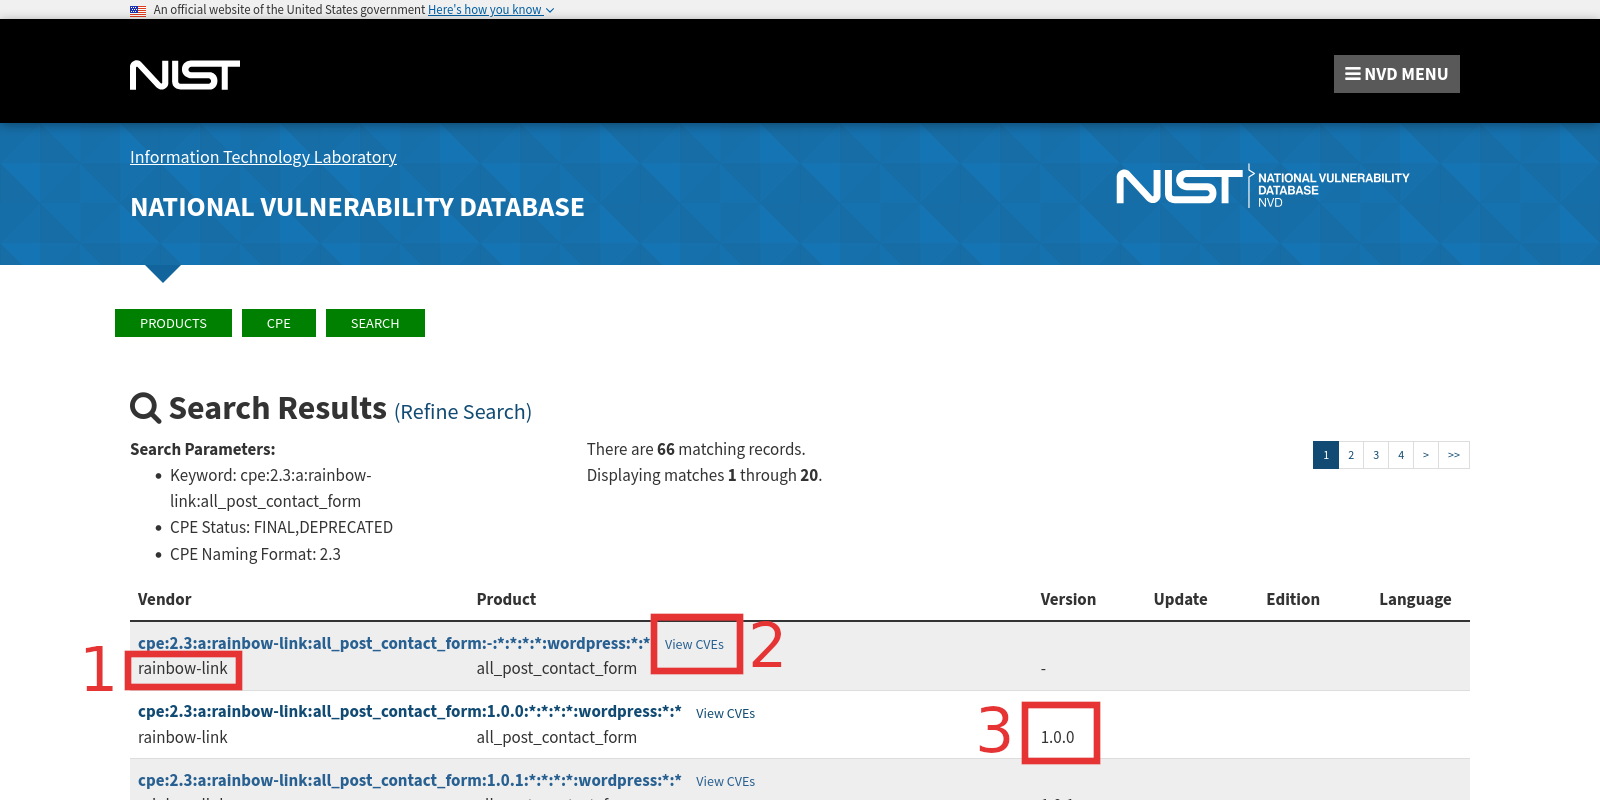Image resolution: width=1600 pixels, height=800 pixels.
Task: Click National Vulnerability Database heading
Action: [x=357, y=207]
